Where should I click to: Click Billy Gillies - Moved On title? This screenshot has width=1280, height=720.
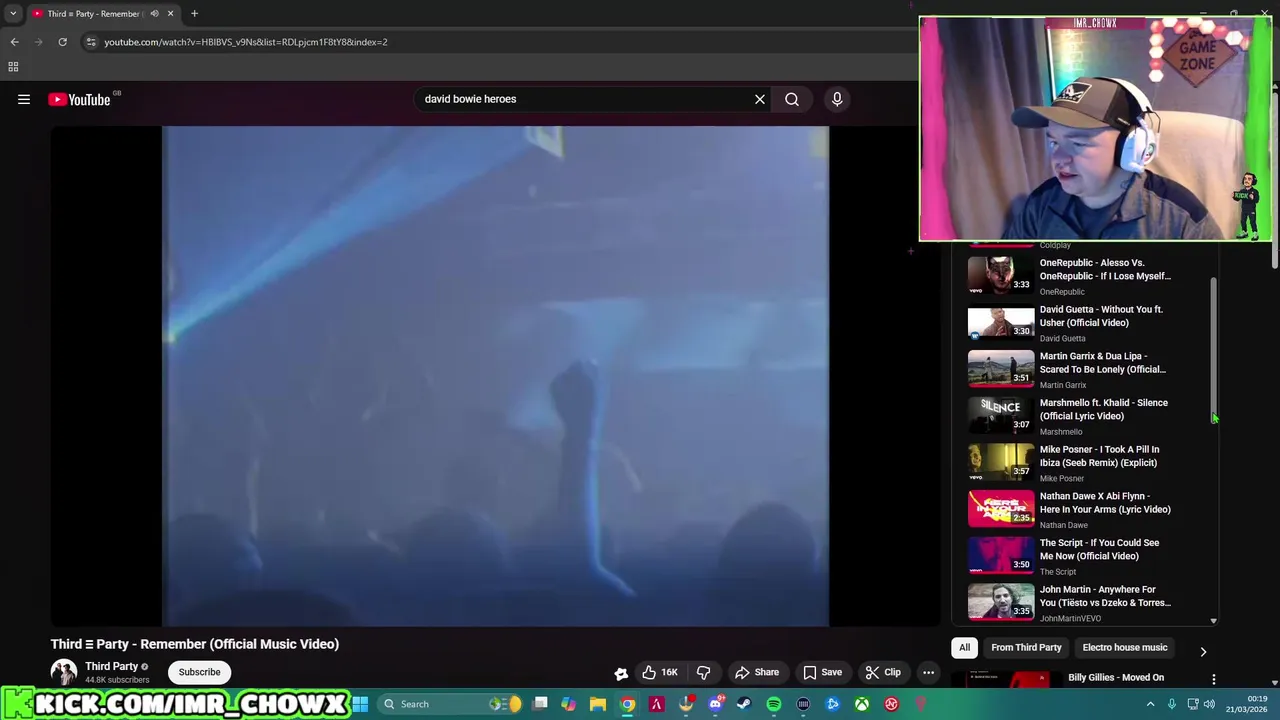(x=1116, y=677)
